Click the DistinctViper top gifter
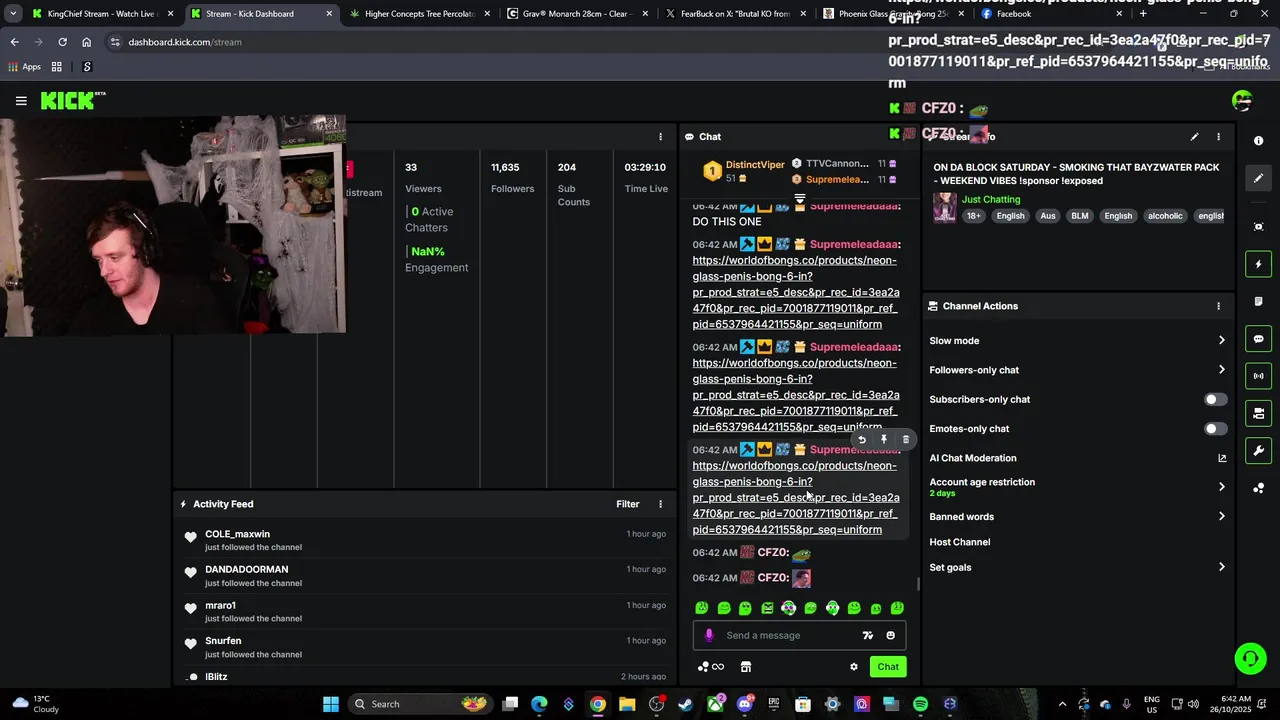The image size is (1280, 720). (755, 165)
